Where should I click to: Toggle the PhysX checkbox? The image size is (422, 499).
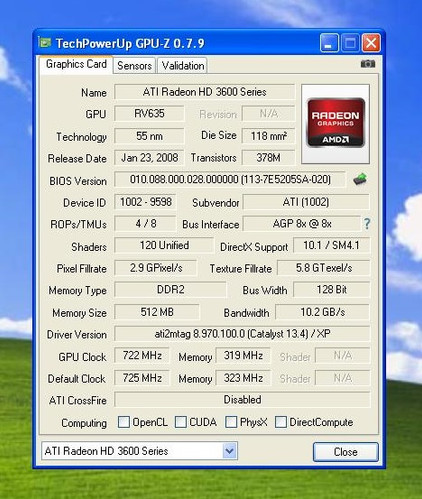[x=231, y=422]
